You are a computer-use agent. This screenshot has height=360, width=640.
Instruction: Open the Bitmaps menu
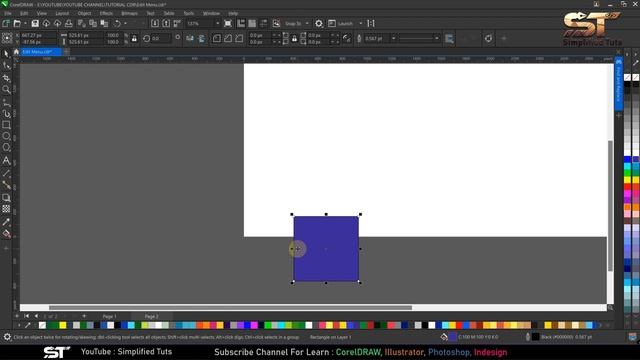[x=129, y=13]
